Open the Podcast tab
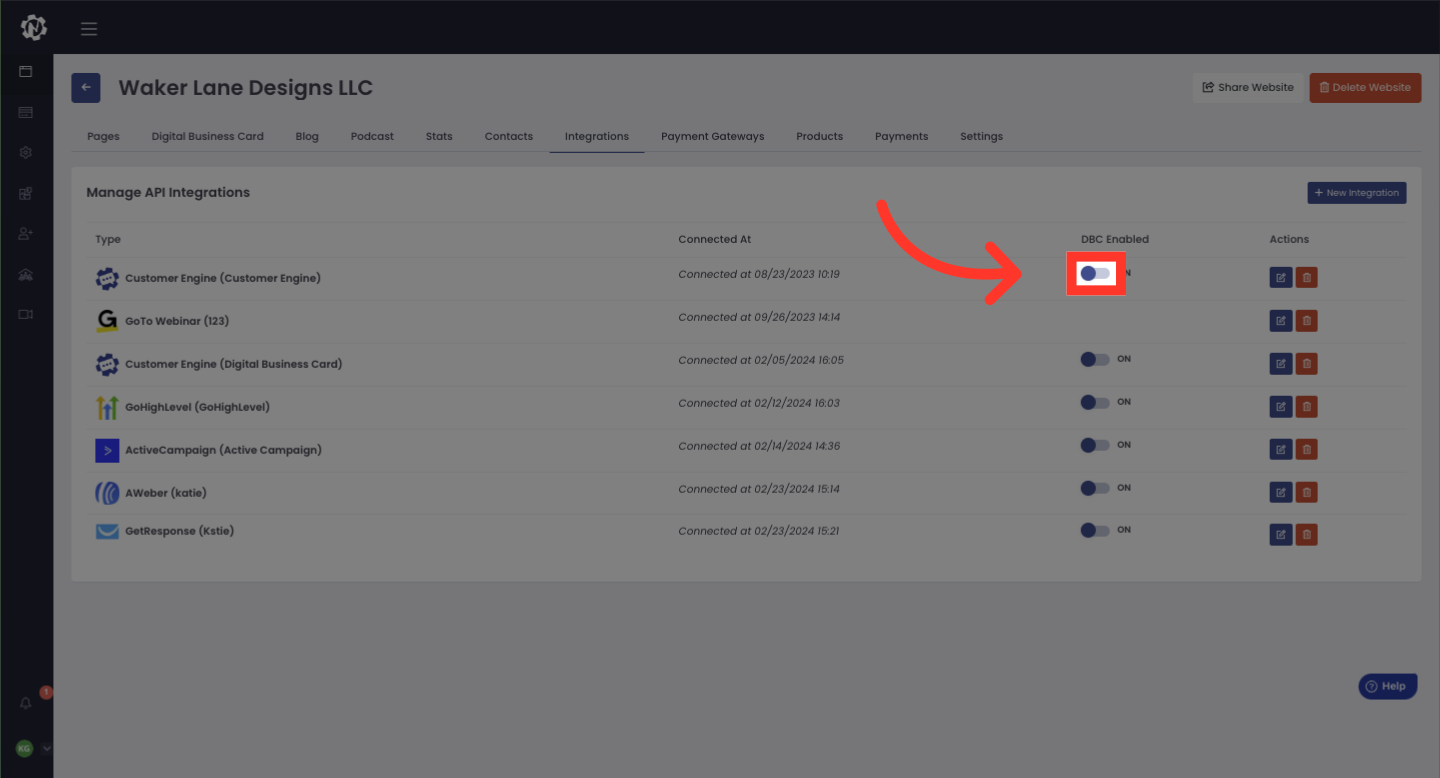 [372, 136]
